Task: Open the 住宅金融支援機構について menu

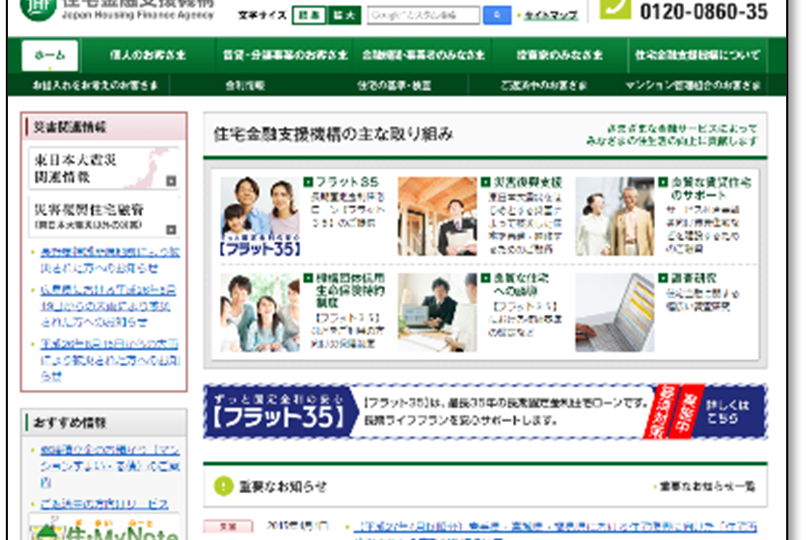Action: point(697,55)
